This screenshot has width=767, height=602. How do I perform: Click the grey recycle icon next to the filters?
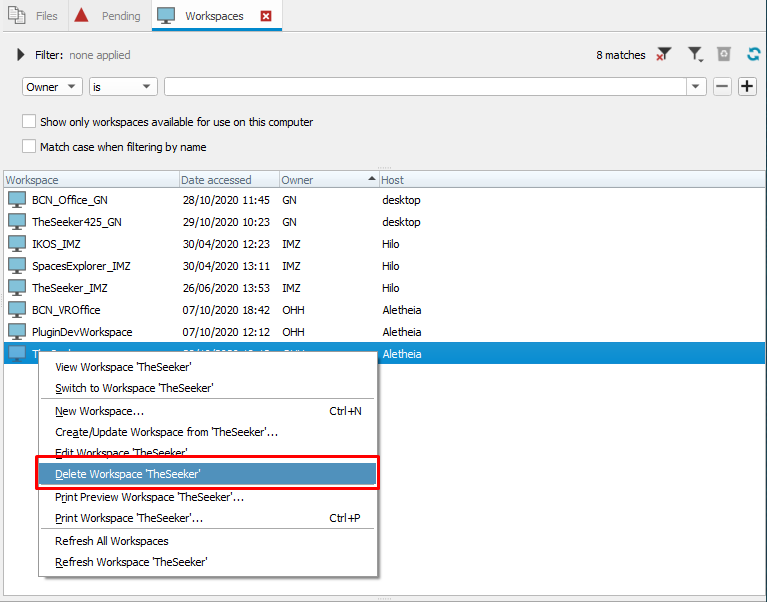(724, 54)
